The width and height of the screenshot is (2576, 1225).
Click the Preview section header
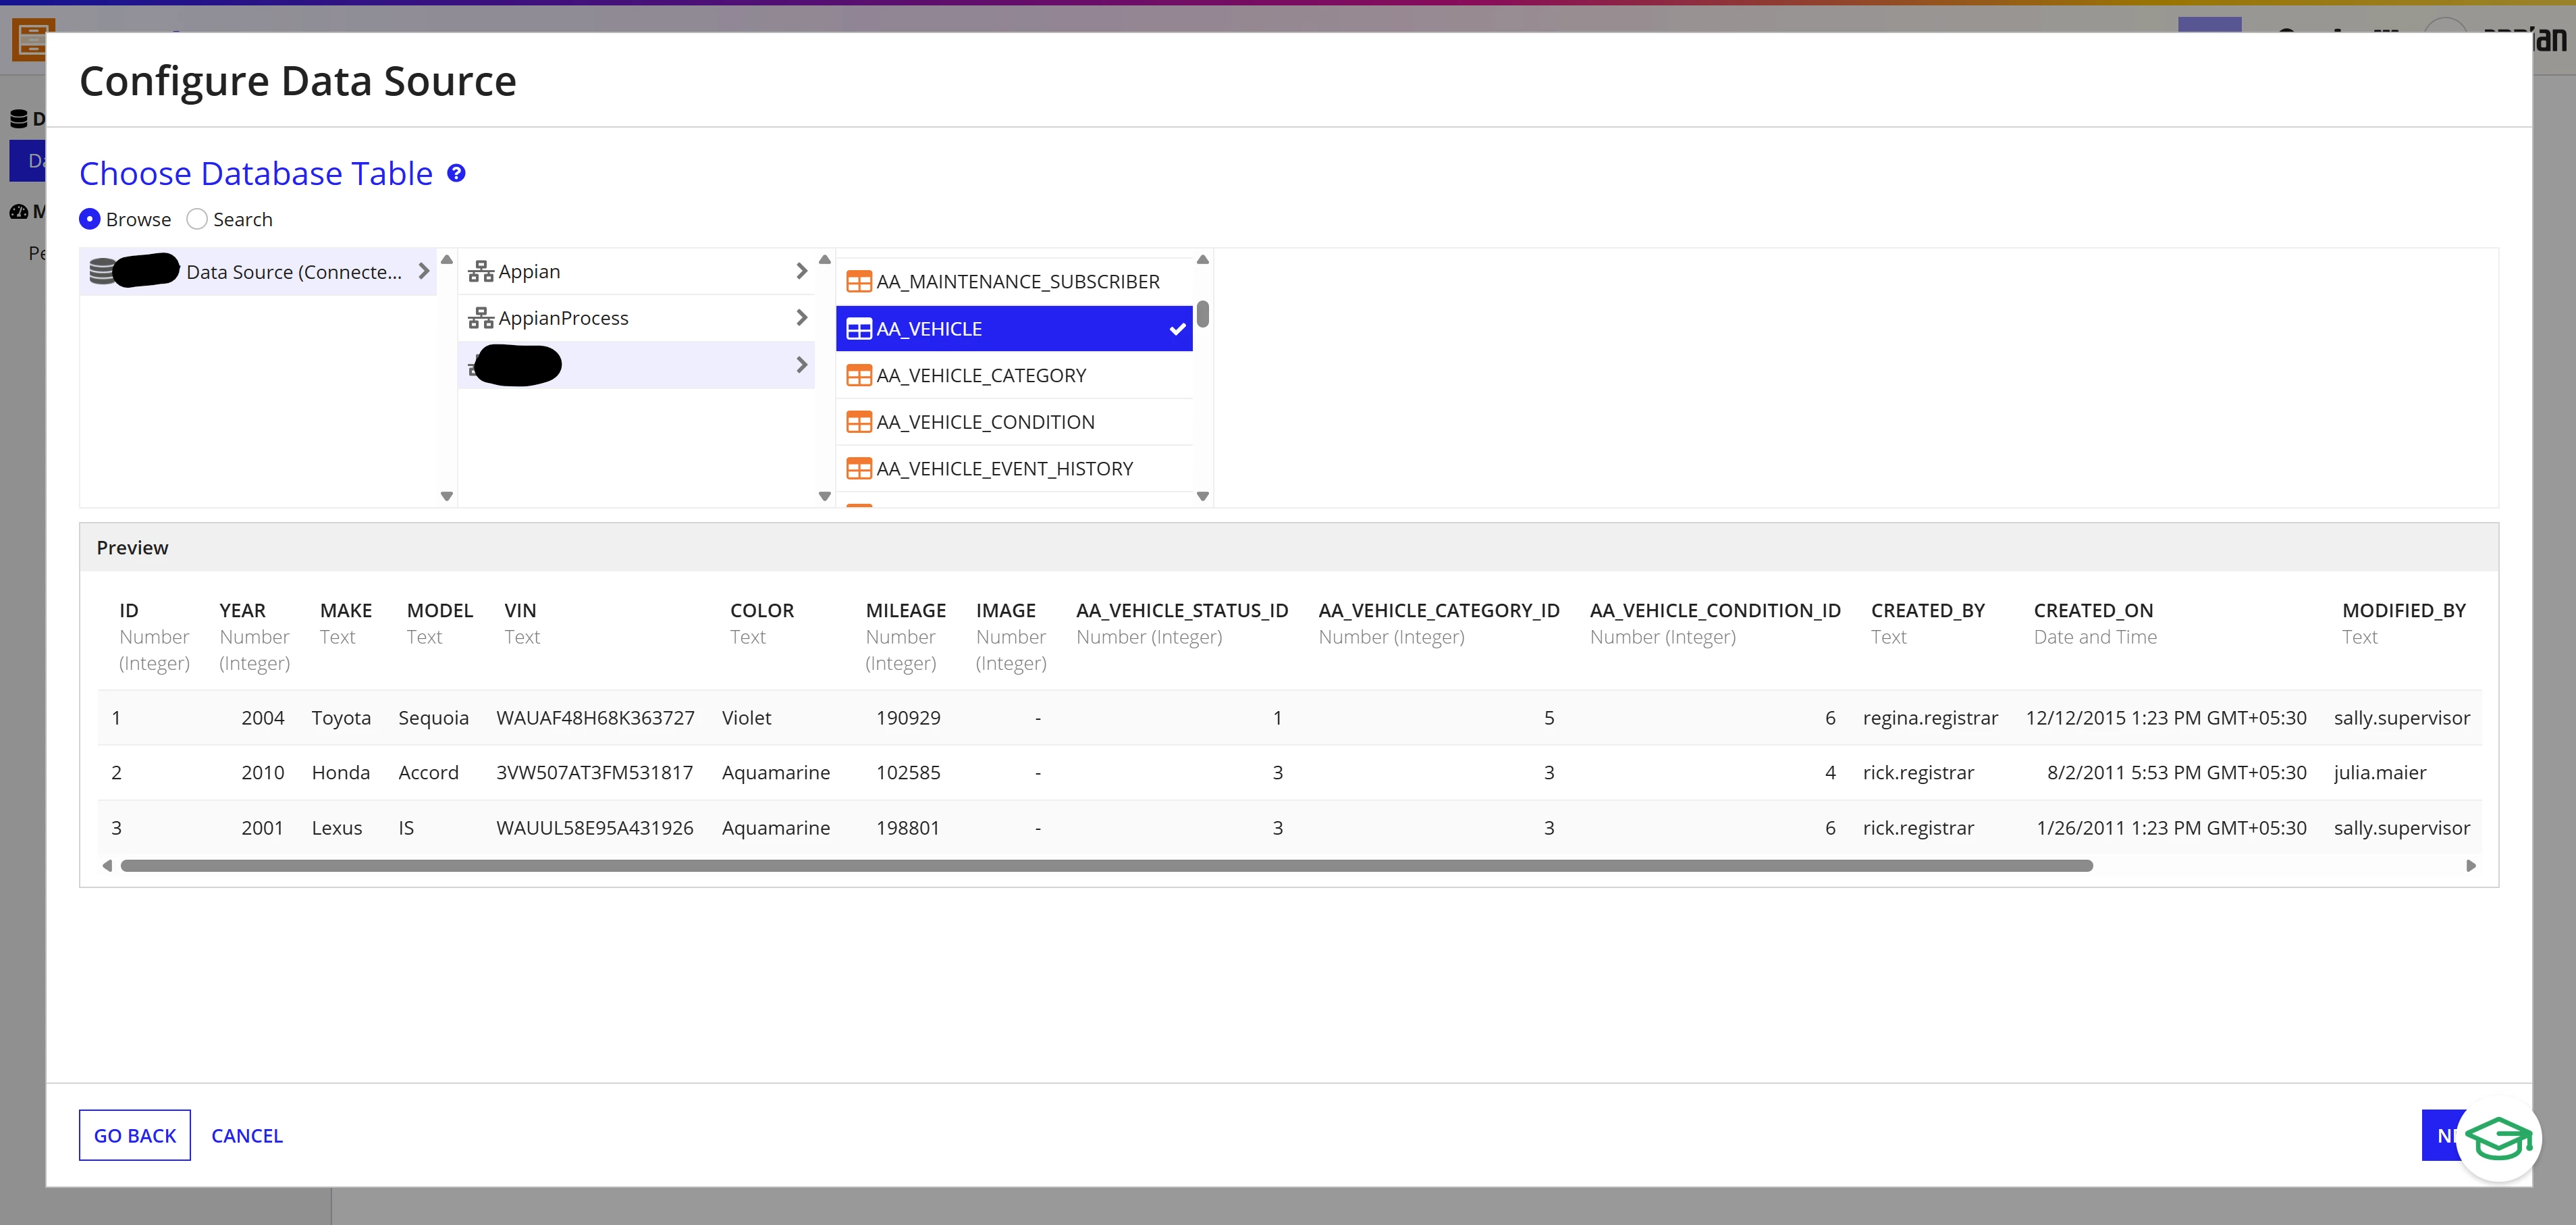[132, 548]
